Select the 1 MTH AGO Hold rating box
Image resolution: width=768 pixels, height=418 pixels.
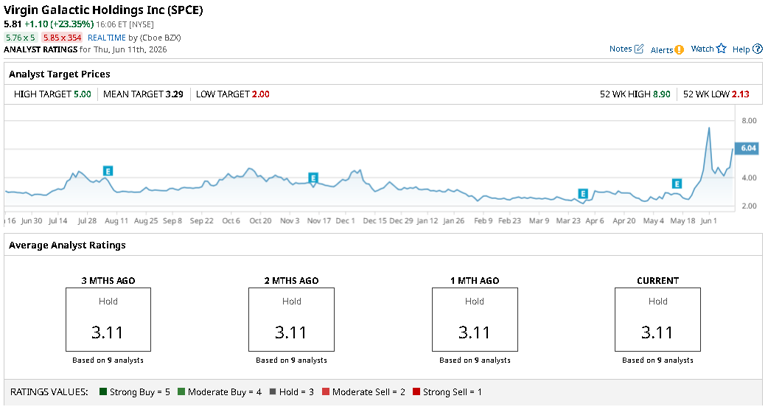[x=475, y=320]
